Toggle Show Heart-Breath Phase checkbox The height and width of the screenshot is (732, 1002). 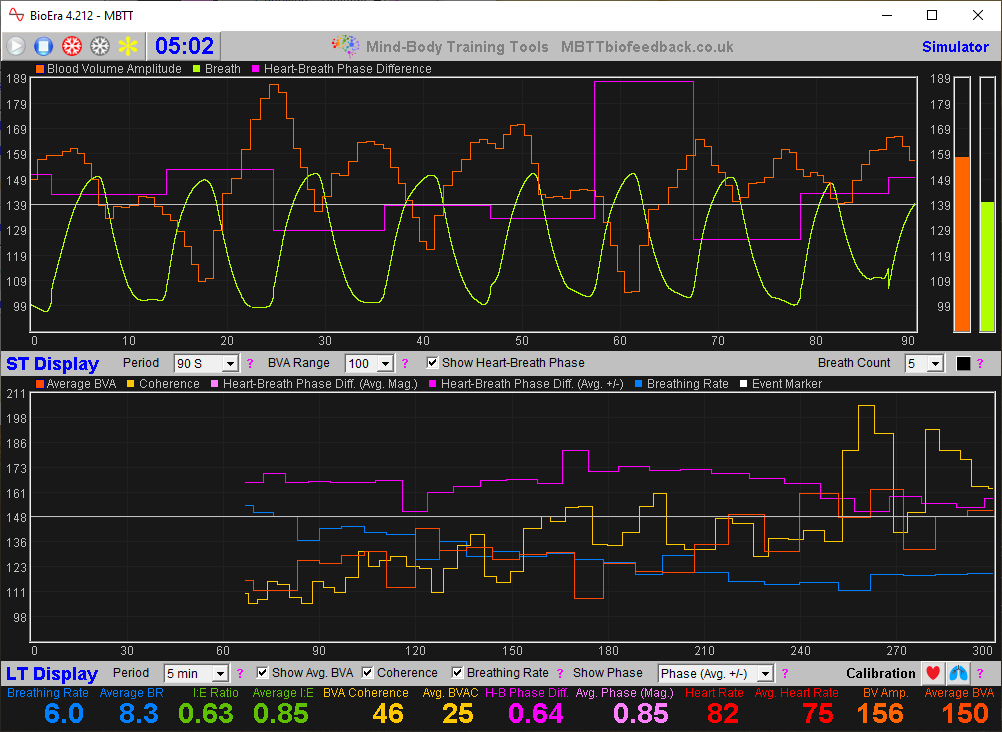(432, 362)
